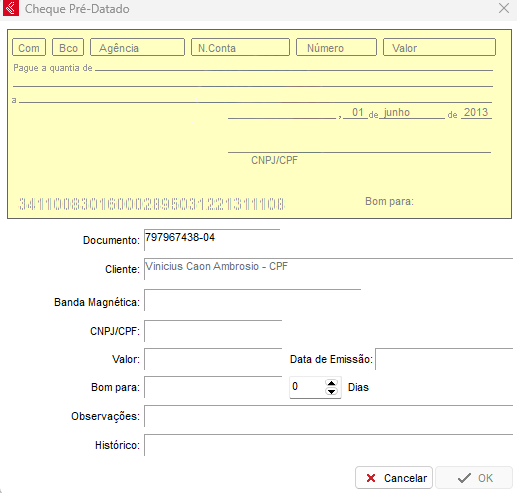Select the Cliente field
This screenshot has height=493, width=517.
click(328, 269)
